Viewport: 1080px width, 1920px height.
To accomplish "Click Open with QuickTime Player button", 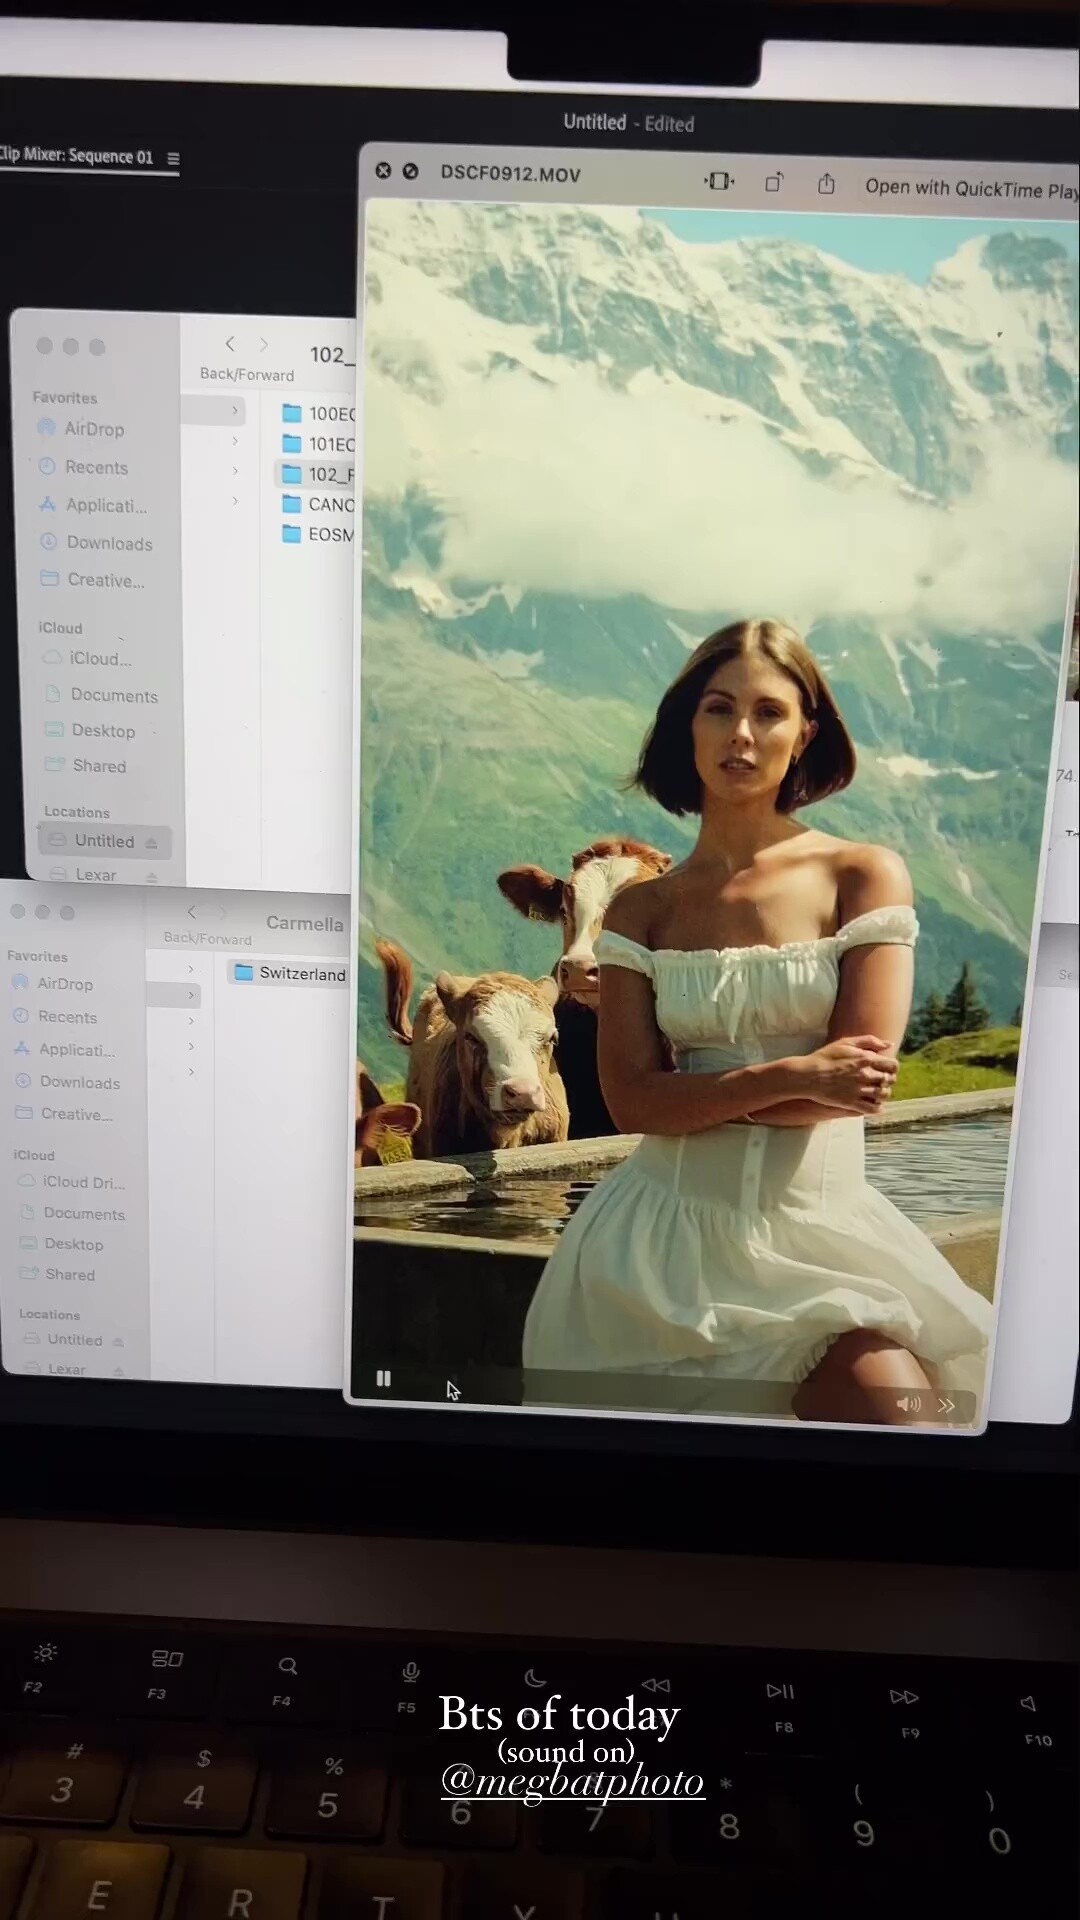I will [x=970, y=188].
